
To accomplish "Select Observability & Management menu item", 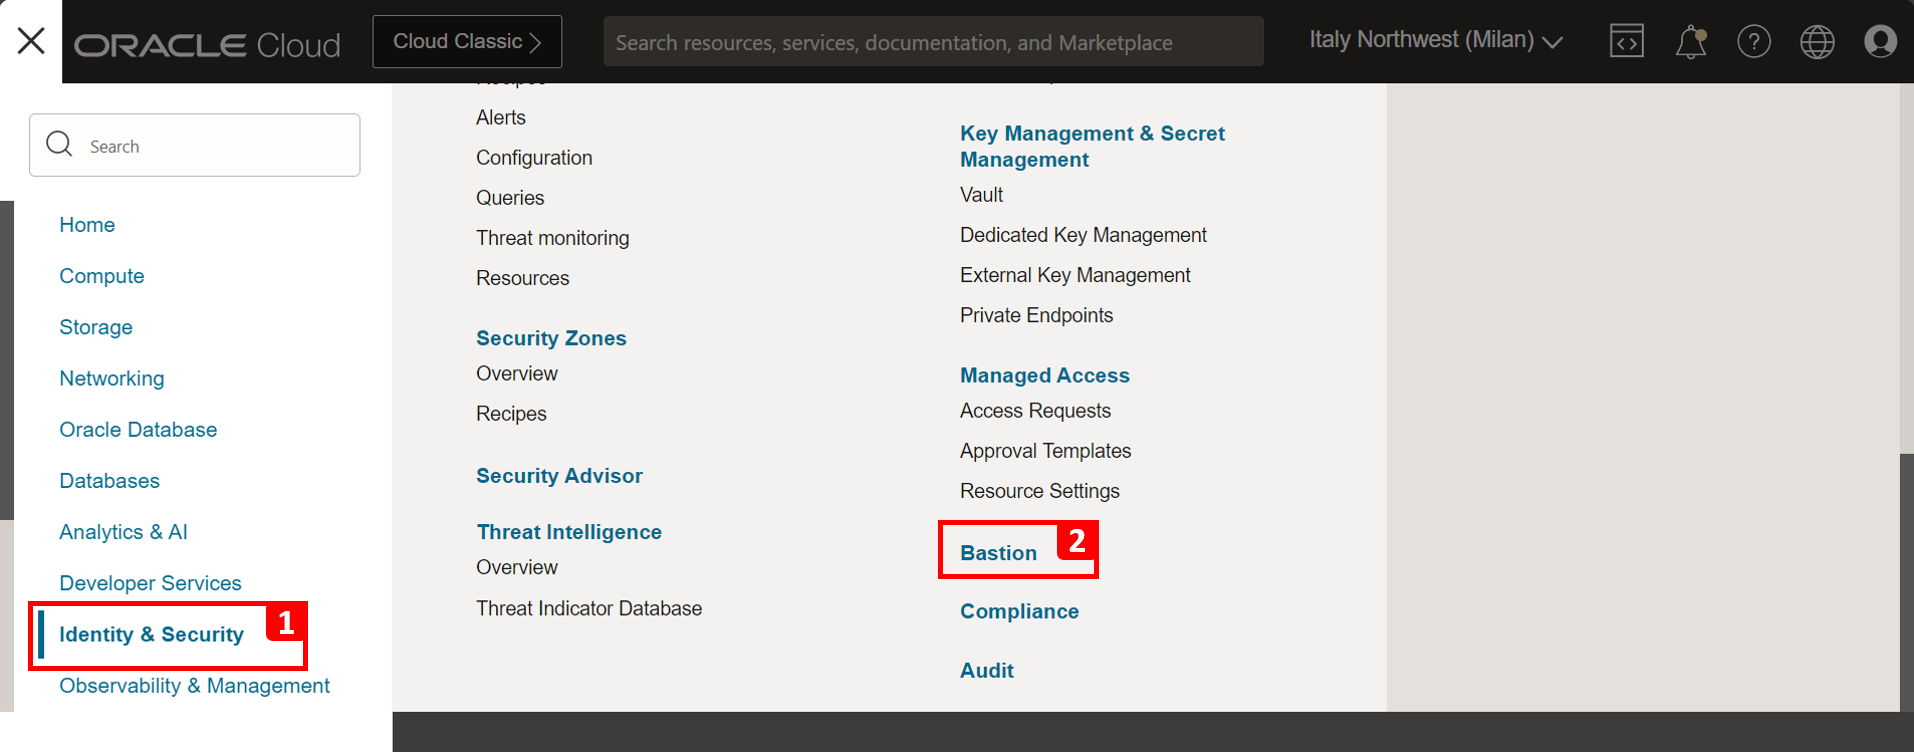I will tap(195, 685).
